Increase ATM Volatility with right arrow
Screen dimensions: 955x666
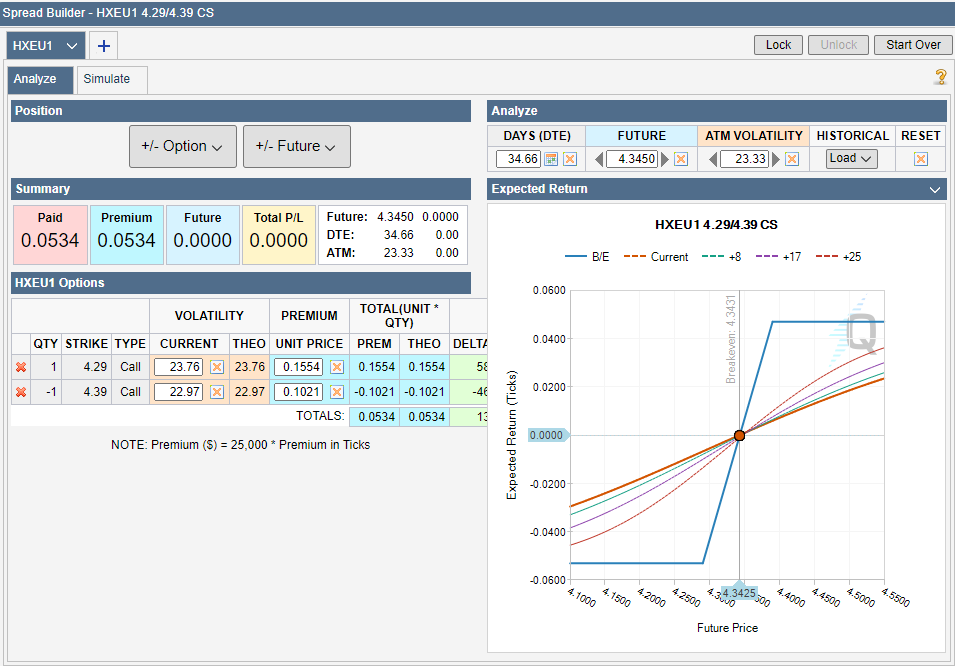coord(775,159)
